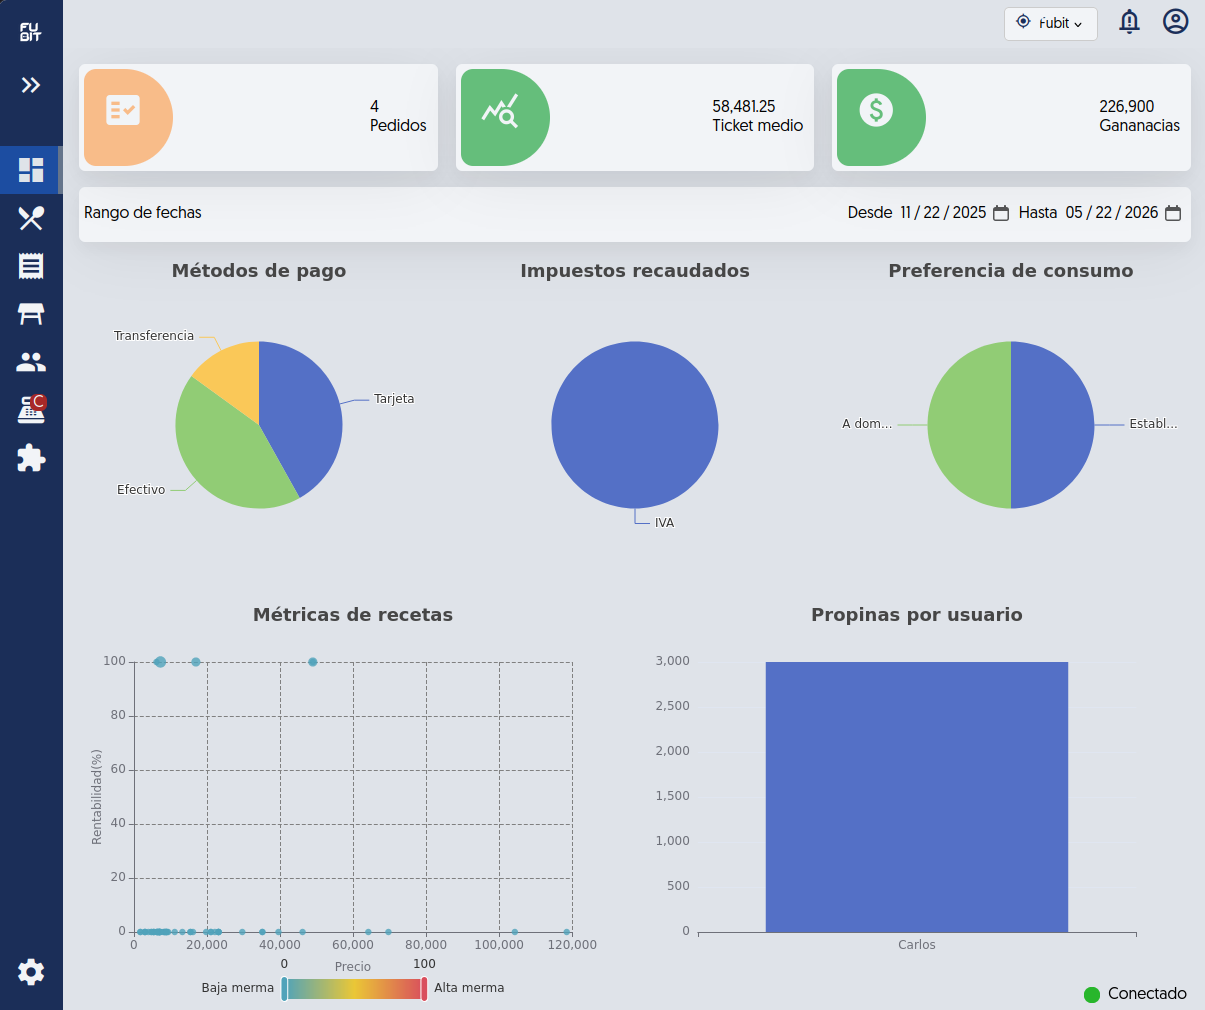Open the user account profile icon
This screenshot has height=1010, width=1205.
pyautogui.click(x=1175, y=22)
